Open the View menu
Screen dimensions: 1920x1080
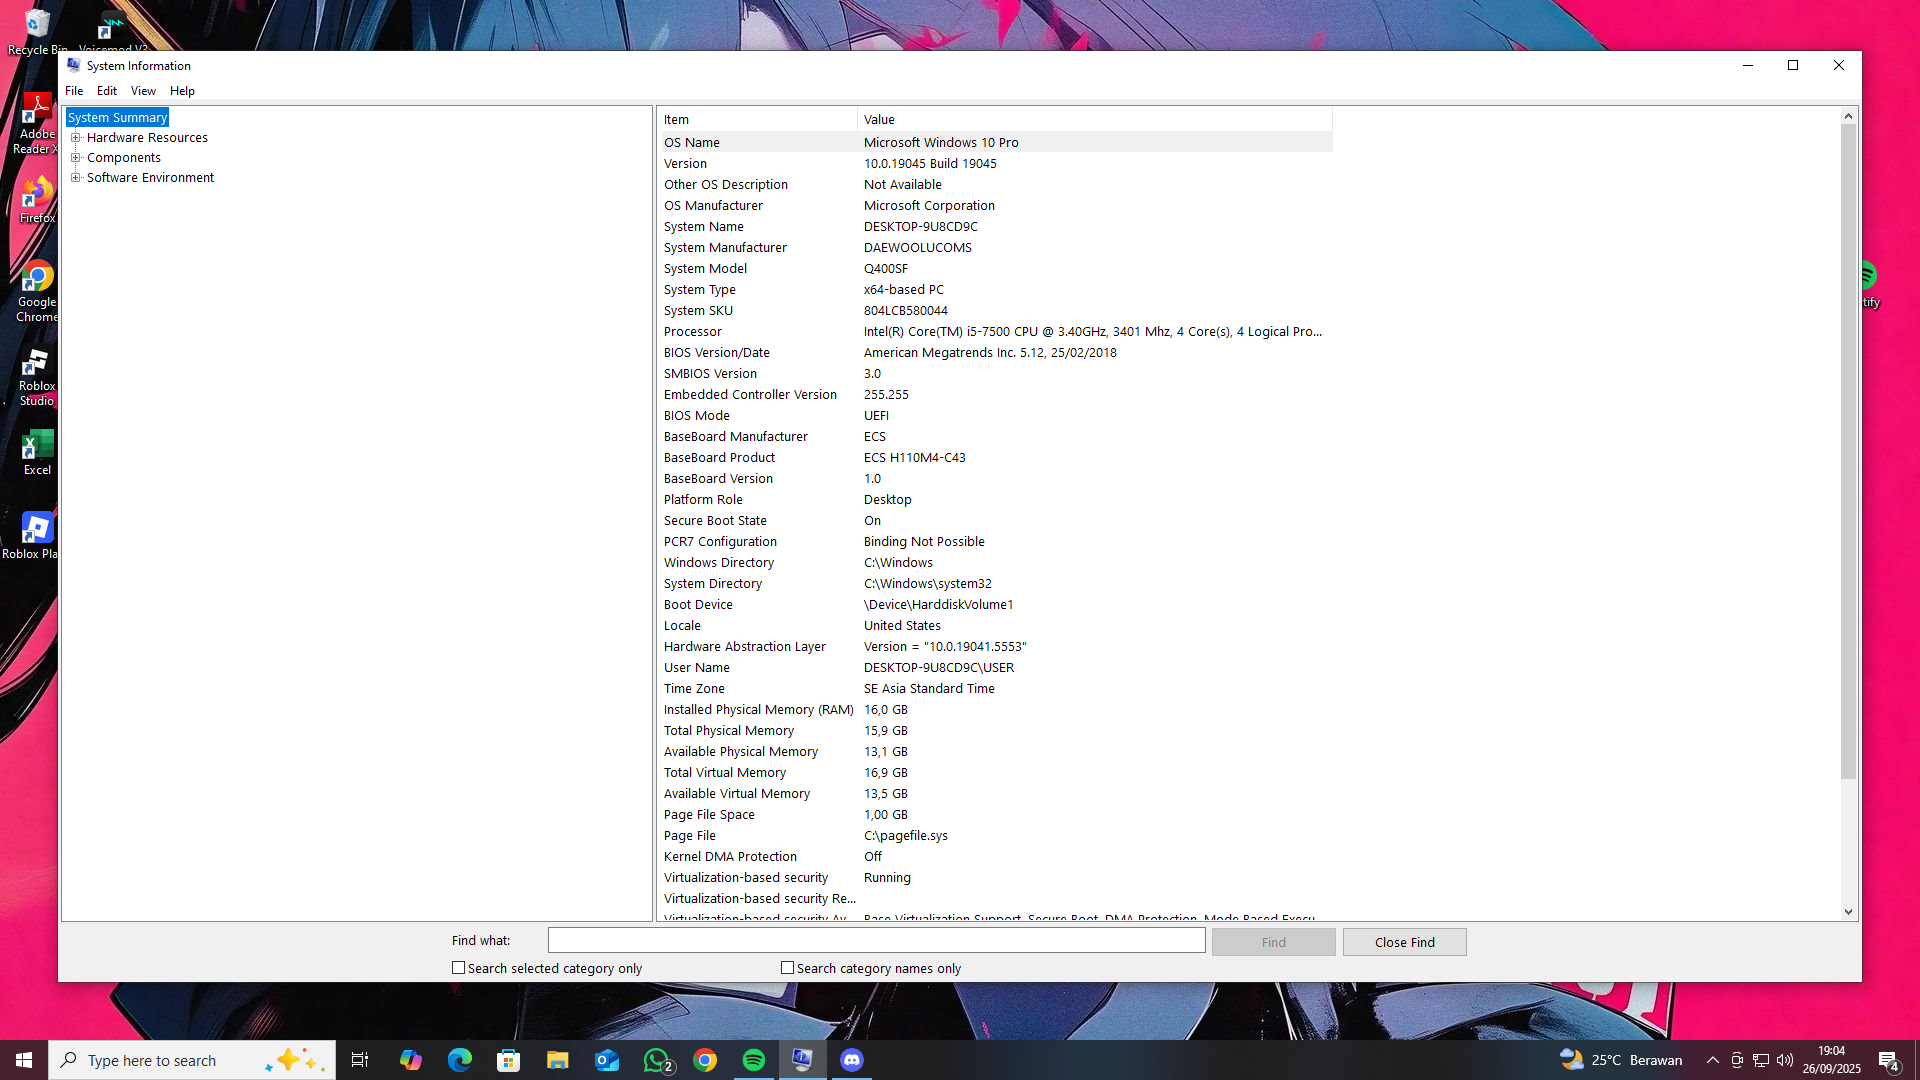pos(143,91)
